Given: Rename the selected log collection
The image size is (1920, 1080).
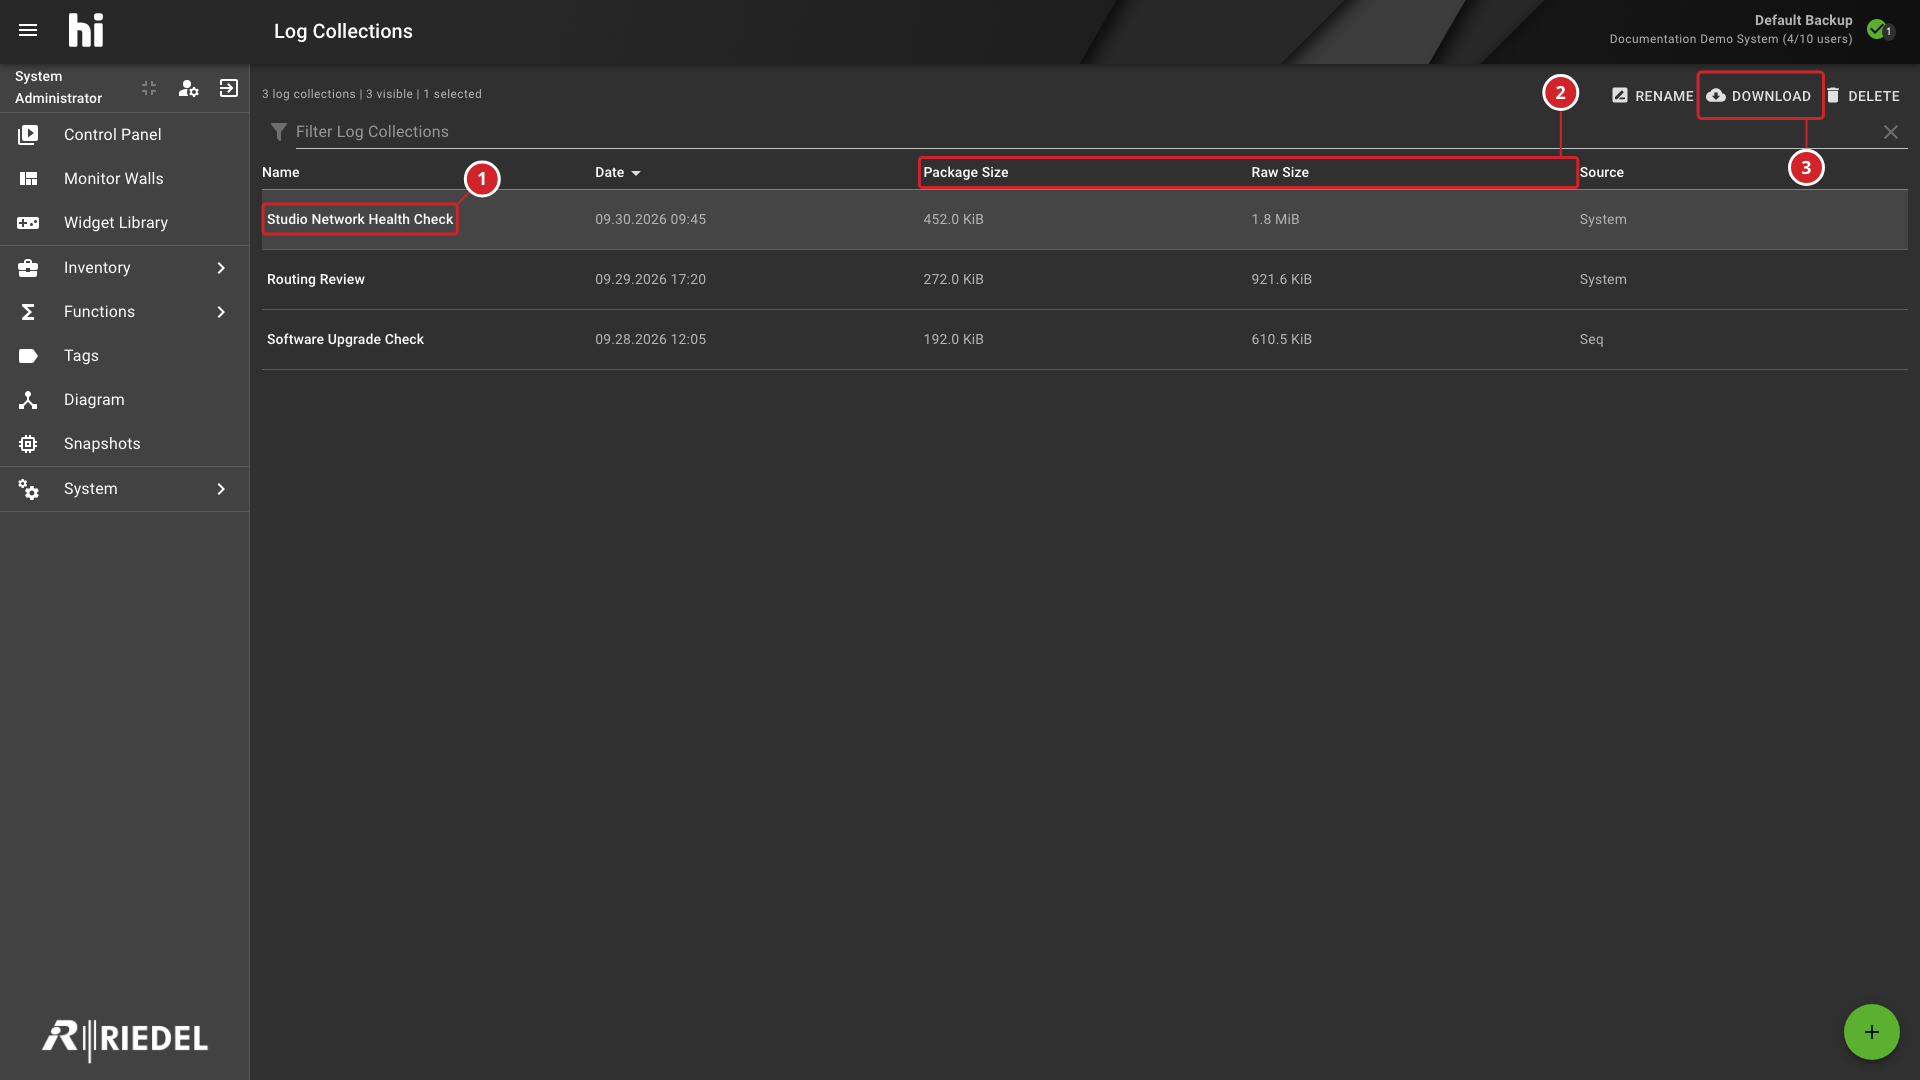Looking at the screenshot, I should [1652, 96].
